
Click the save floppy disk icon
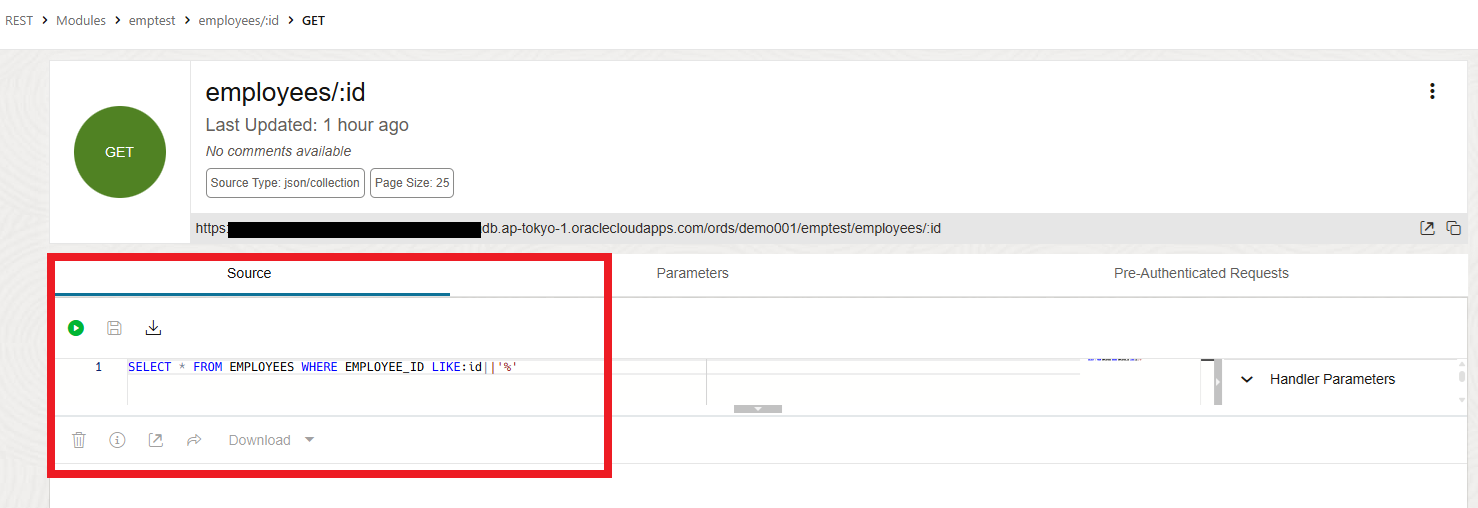114,328
